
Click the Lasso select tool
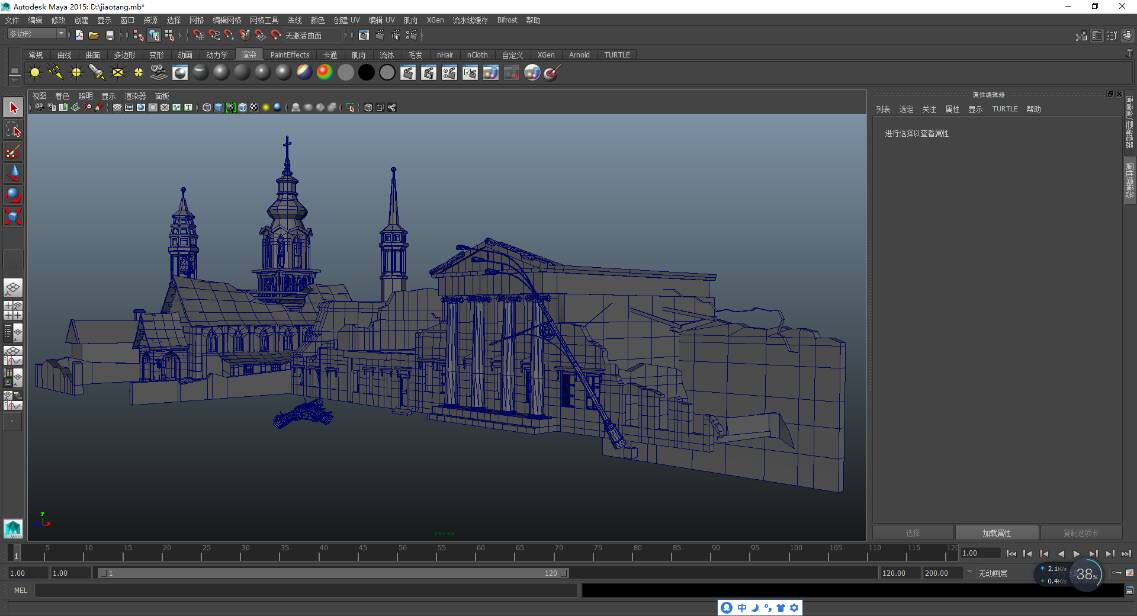pos(13,130)
